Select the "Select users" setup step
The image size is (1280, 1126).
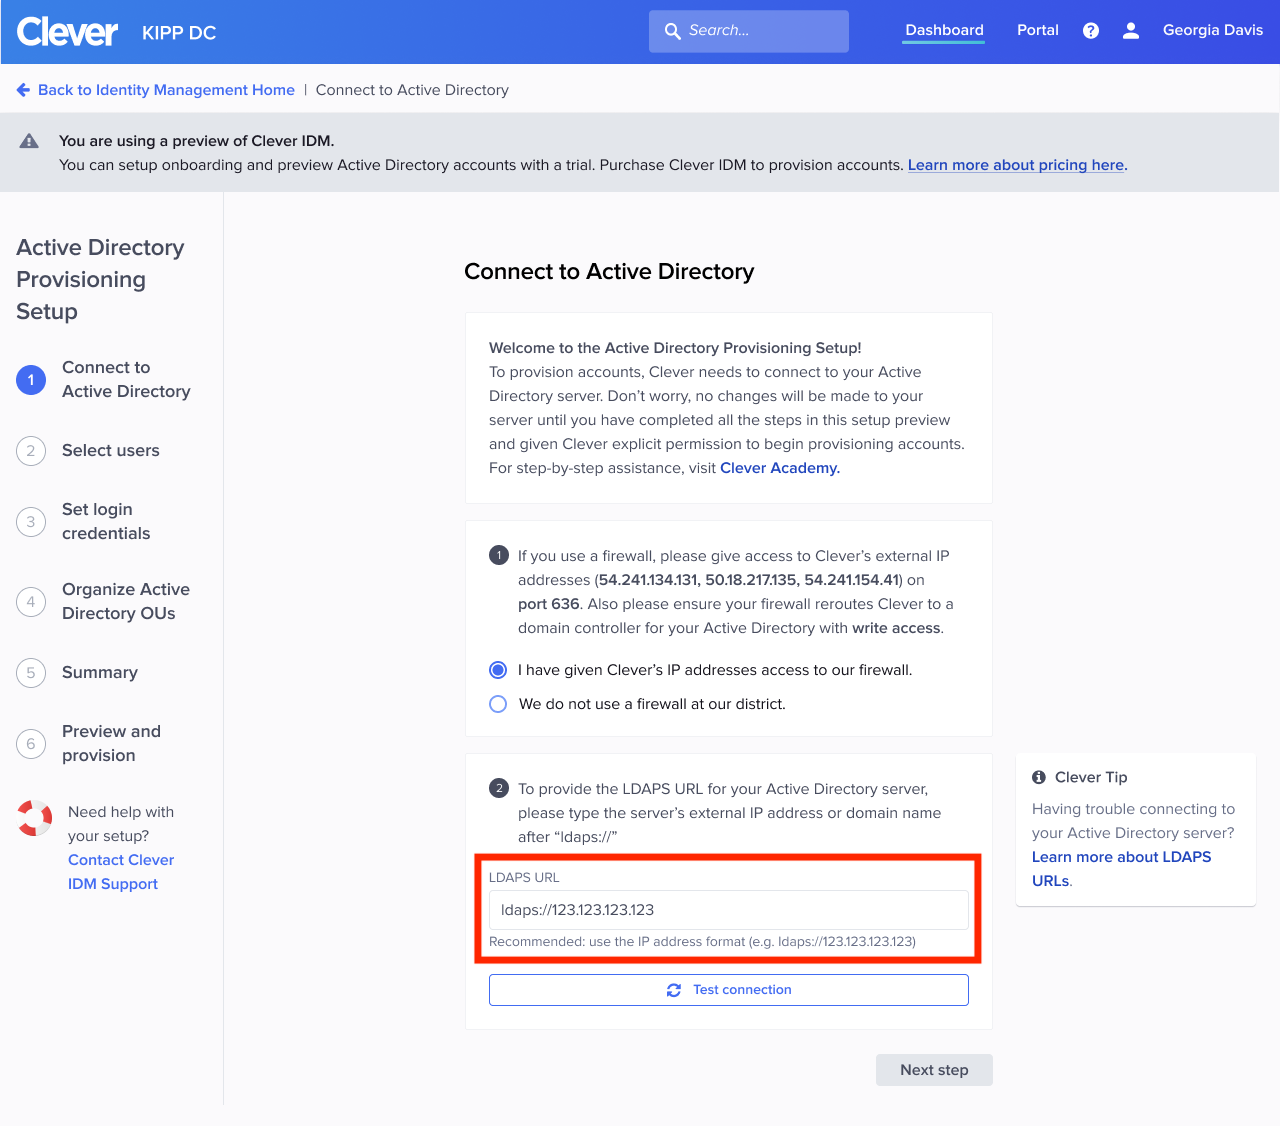tap(110, 450)
